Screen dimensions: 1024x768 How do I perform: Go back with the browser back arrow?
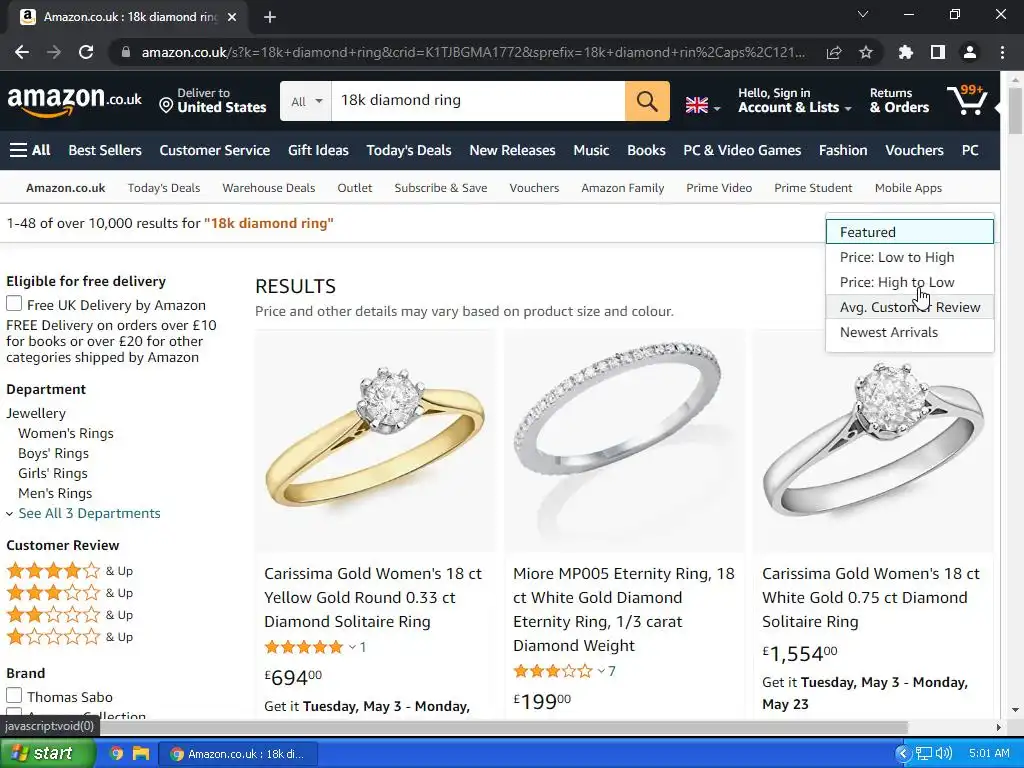22,52
